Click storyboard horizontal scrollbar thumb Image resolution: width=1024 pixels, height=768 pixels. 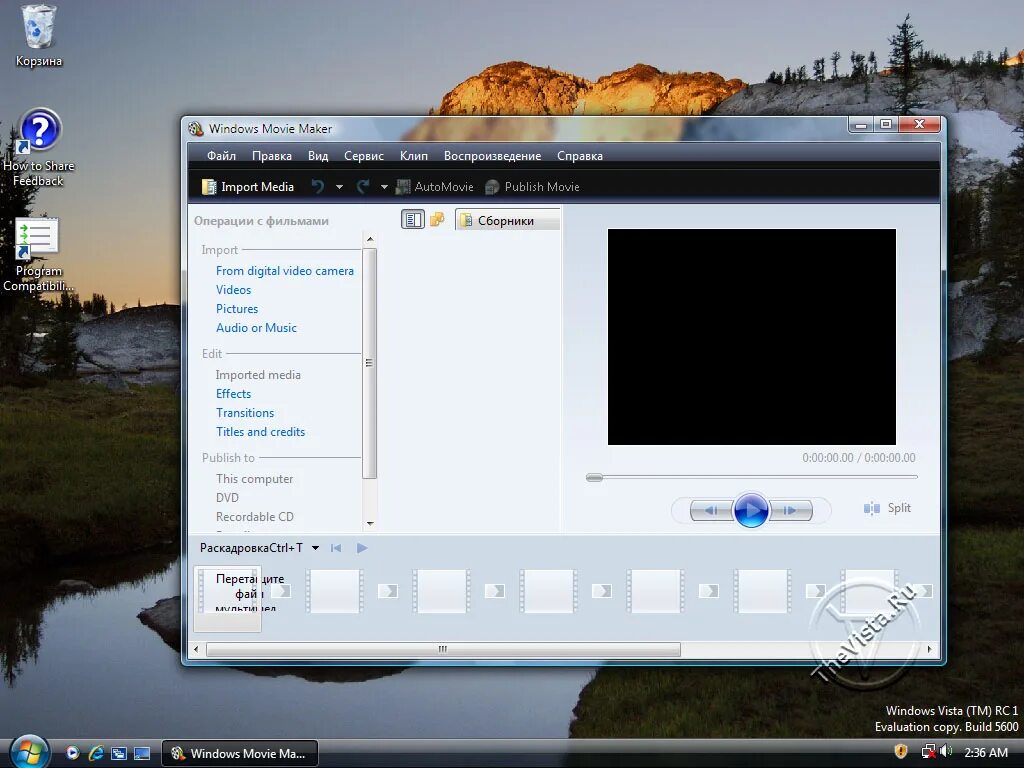tap(443, 649)
